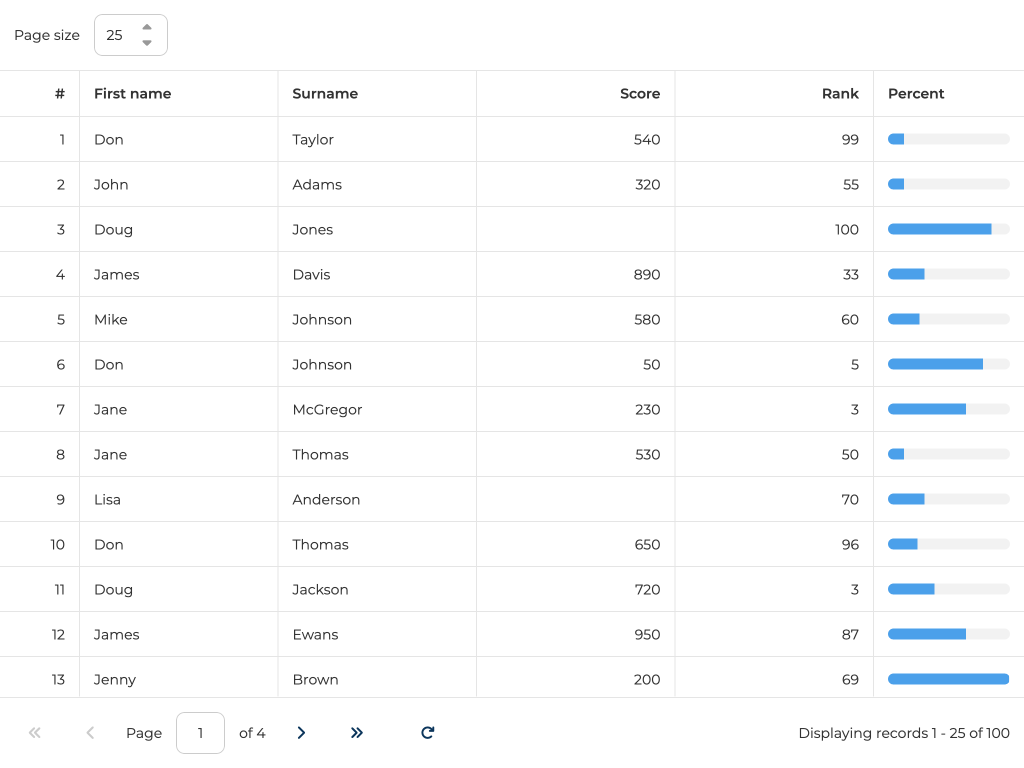Decrease page size with down arrow
Viewport: 1024px width, 768px height.
pos(147,43)
